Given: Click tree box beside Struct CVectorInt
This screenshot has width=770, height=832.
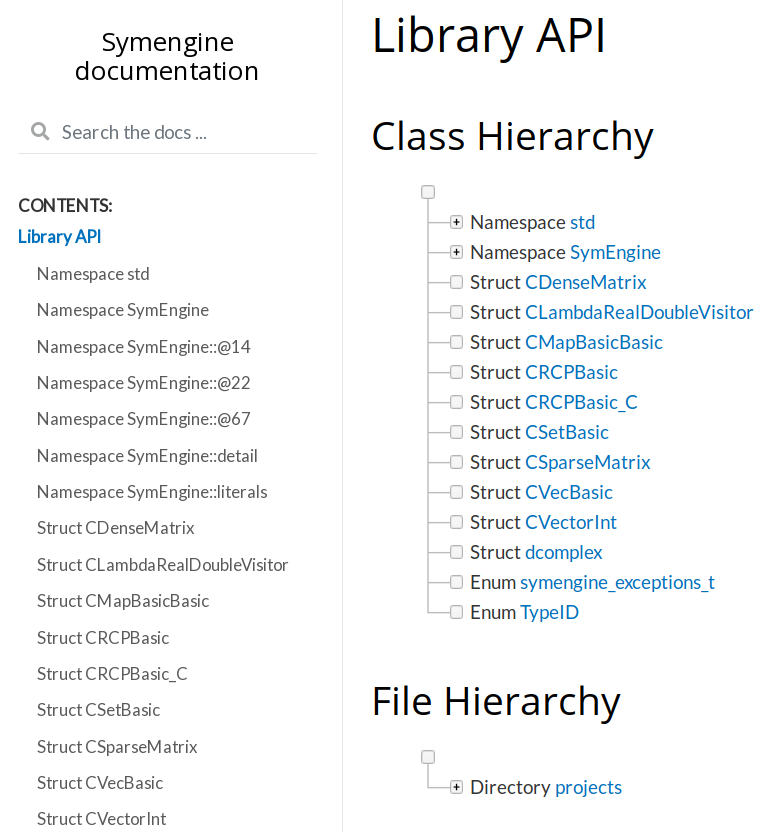Looking at the screenshot, I should [456, 522].
